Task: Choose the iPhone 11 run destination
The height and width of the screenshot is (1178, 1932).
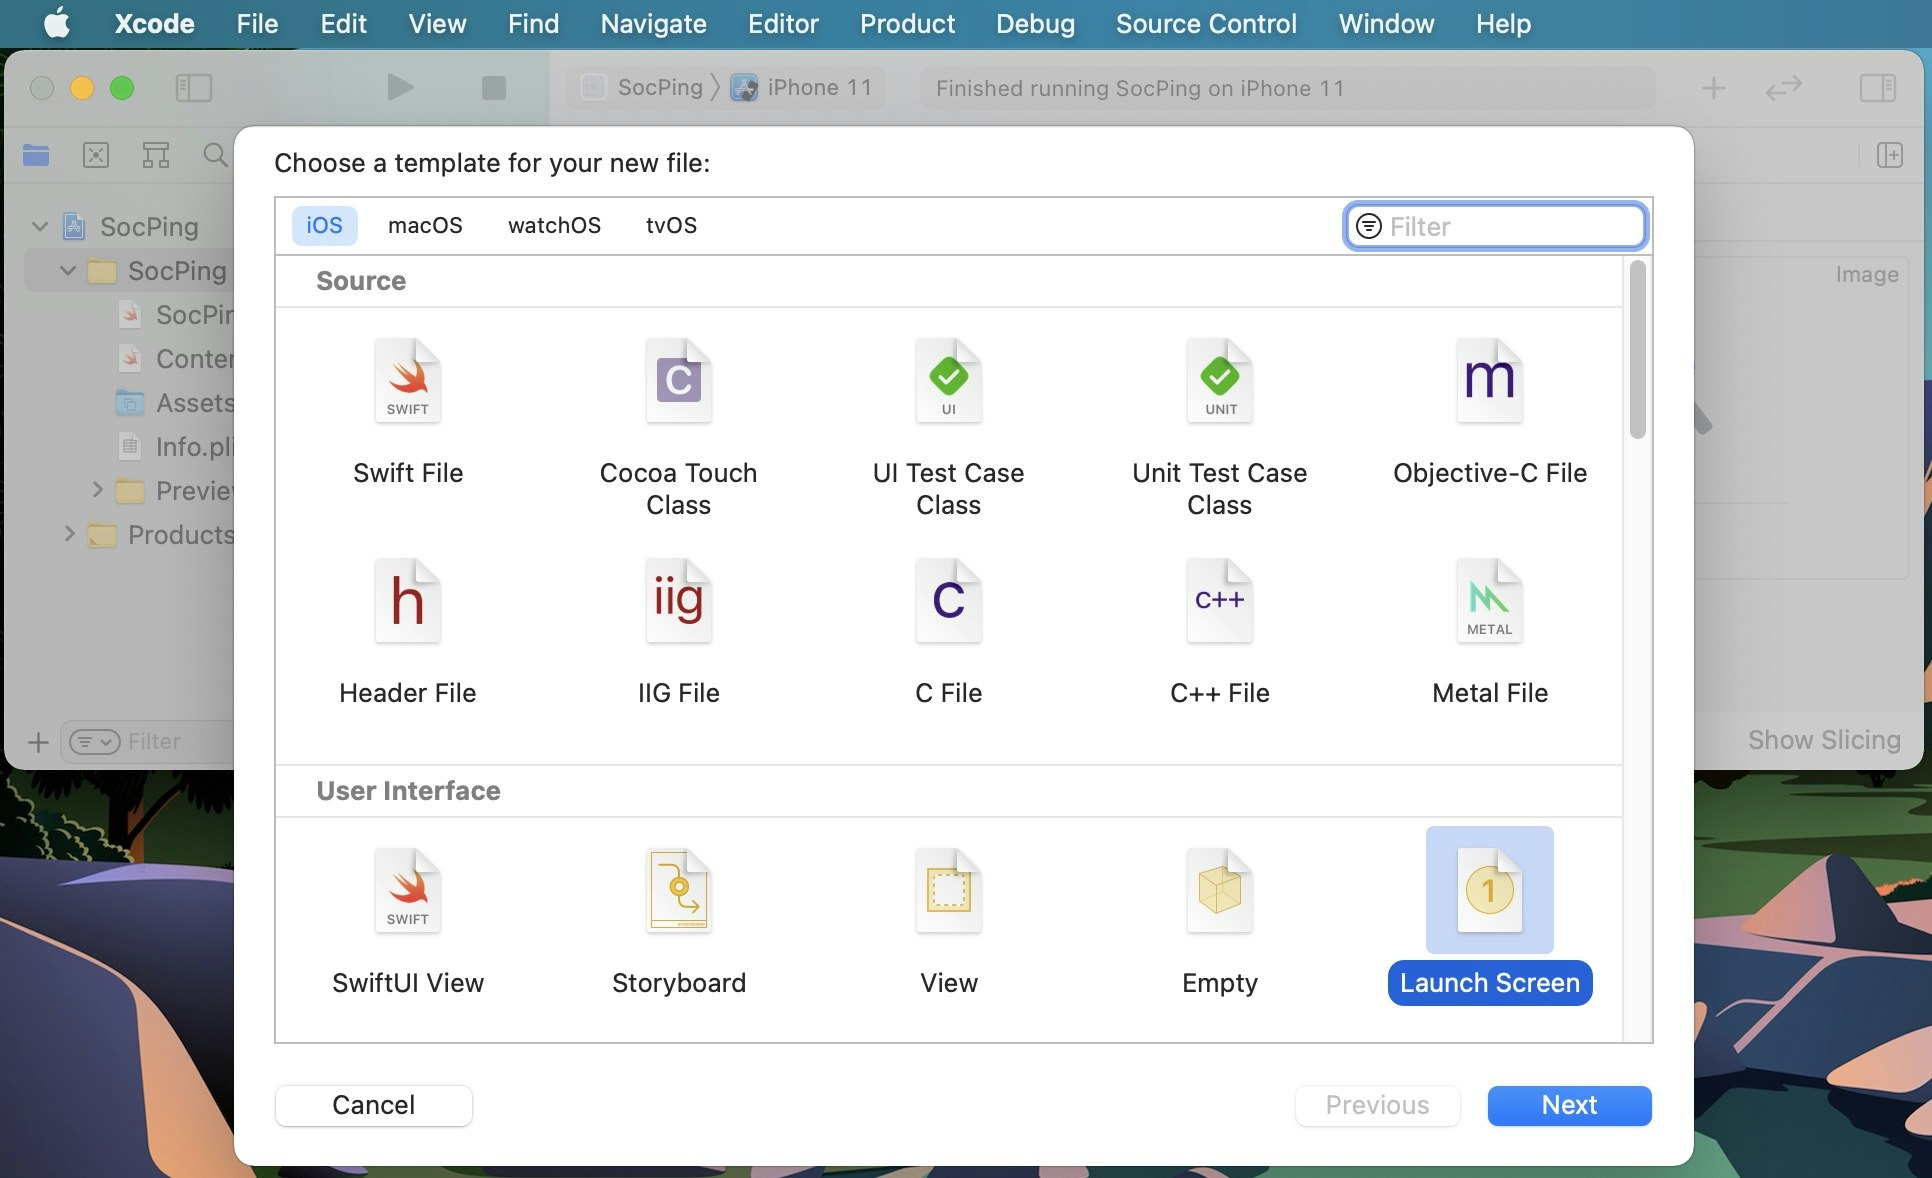Action: point(802,88)
